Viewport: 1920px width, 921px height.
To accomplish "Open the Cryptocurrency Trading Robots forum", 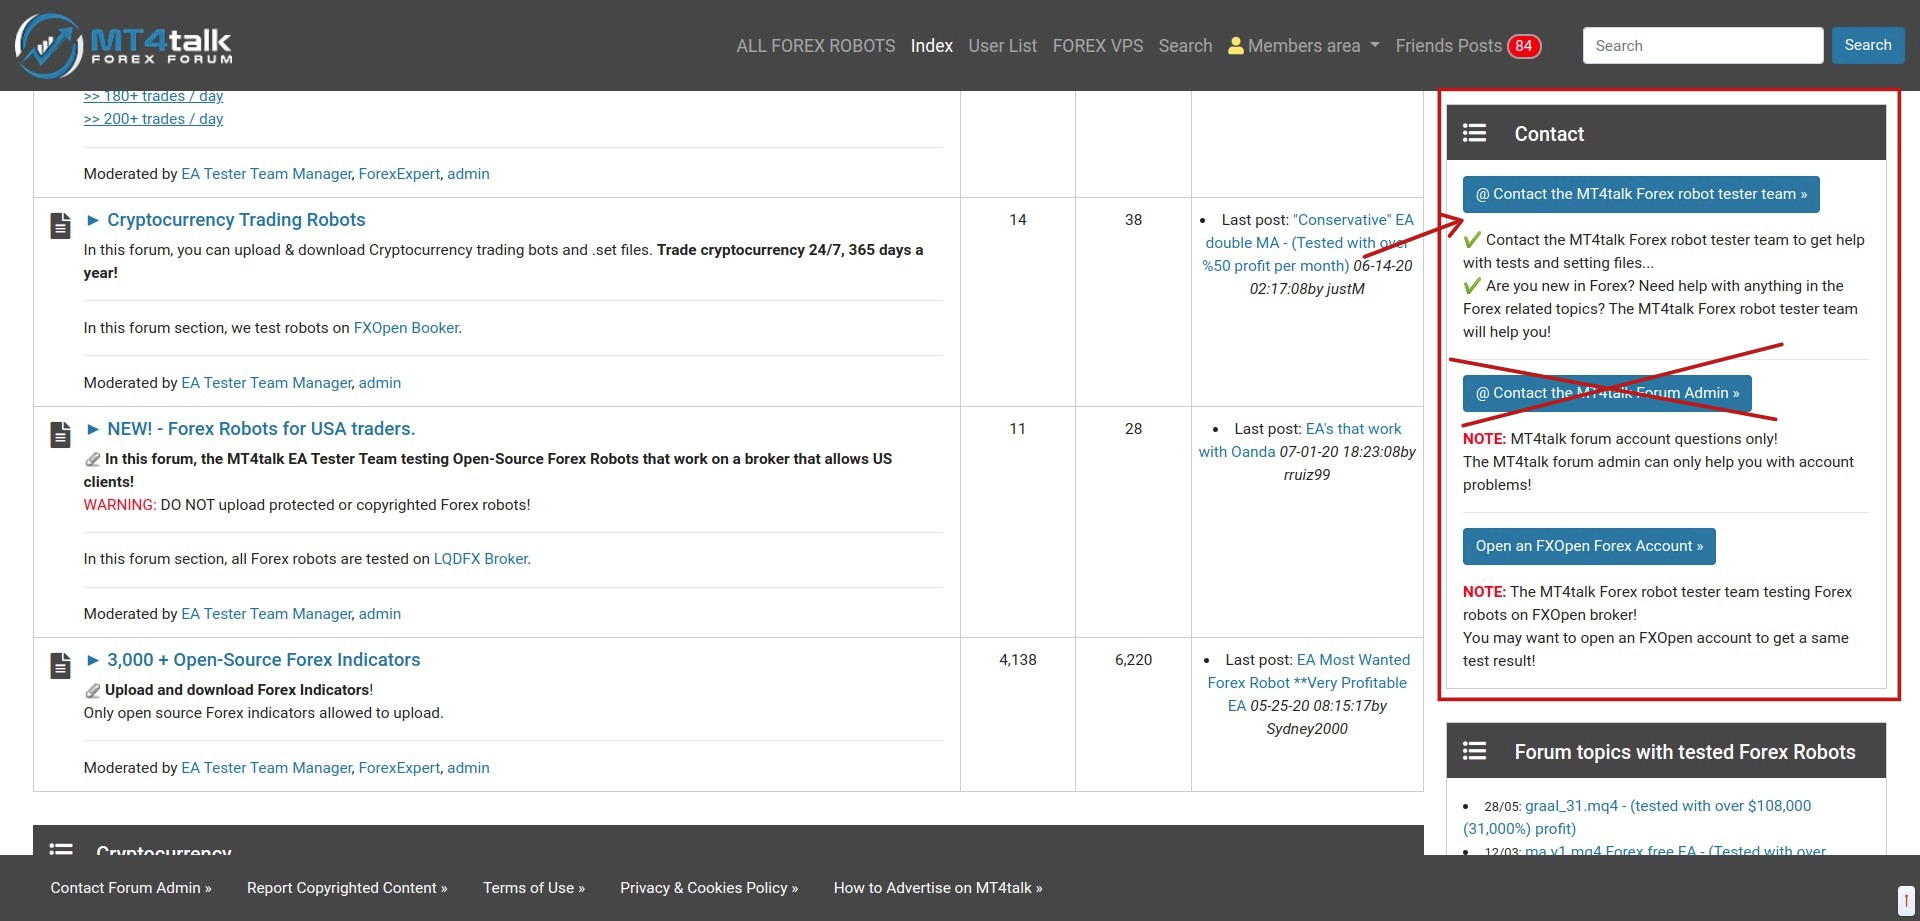I will 236,220.
